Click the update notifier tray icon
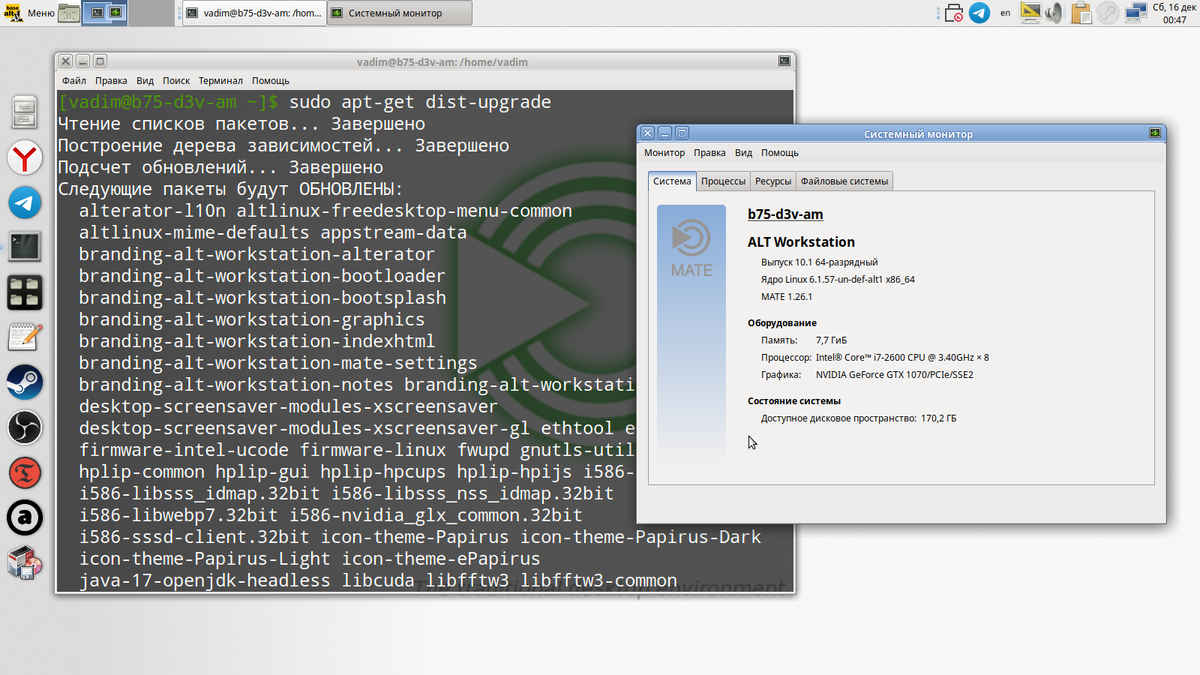This screenshot has height=675, width=1200. pyautogui.click(x=954, y=13)
